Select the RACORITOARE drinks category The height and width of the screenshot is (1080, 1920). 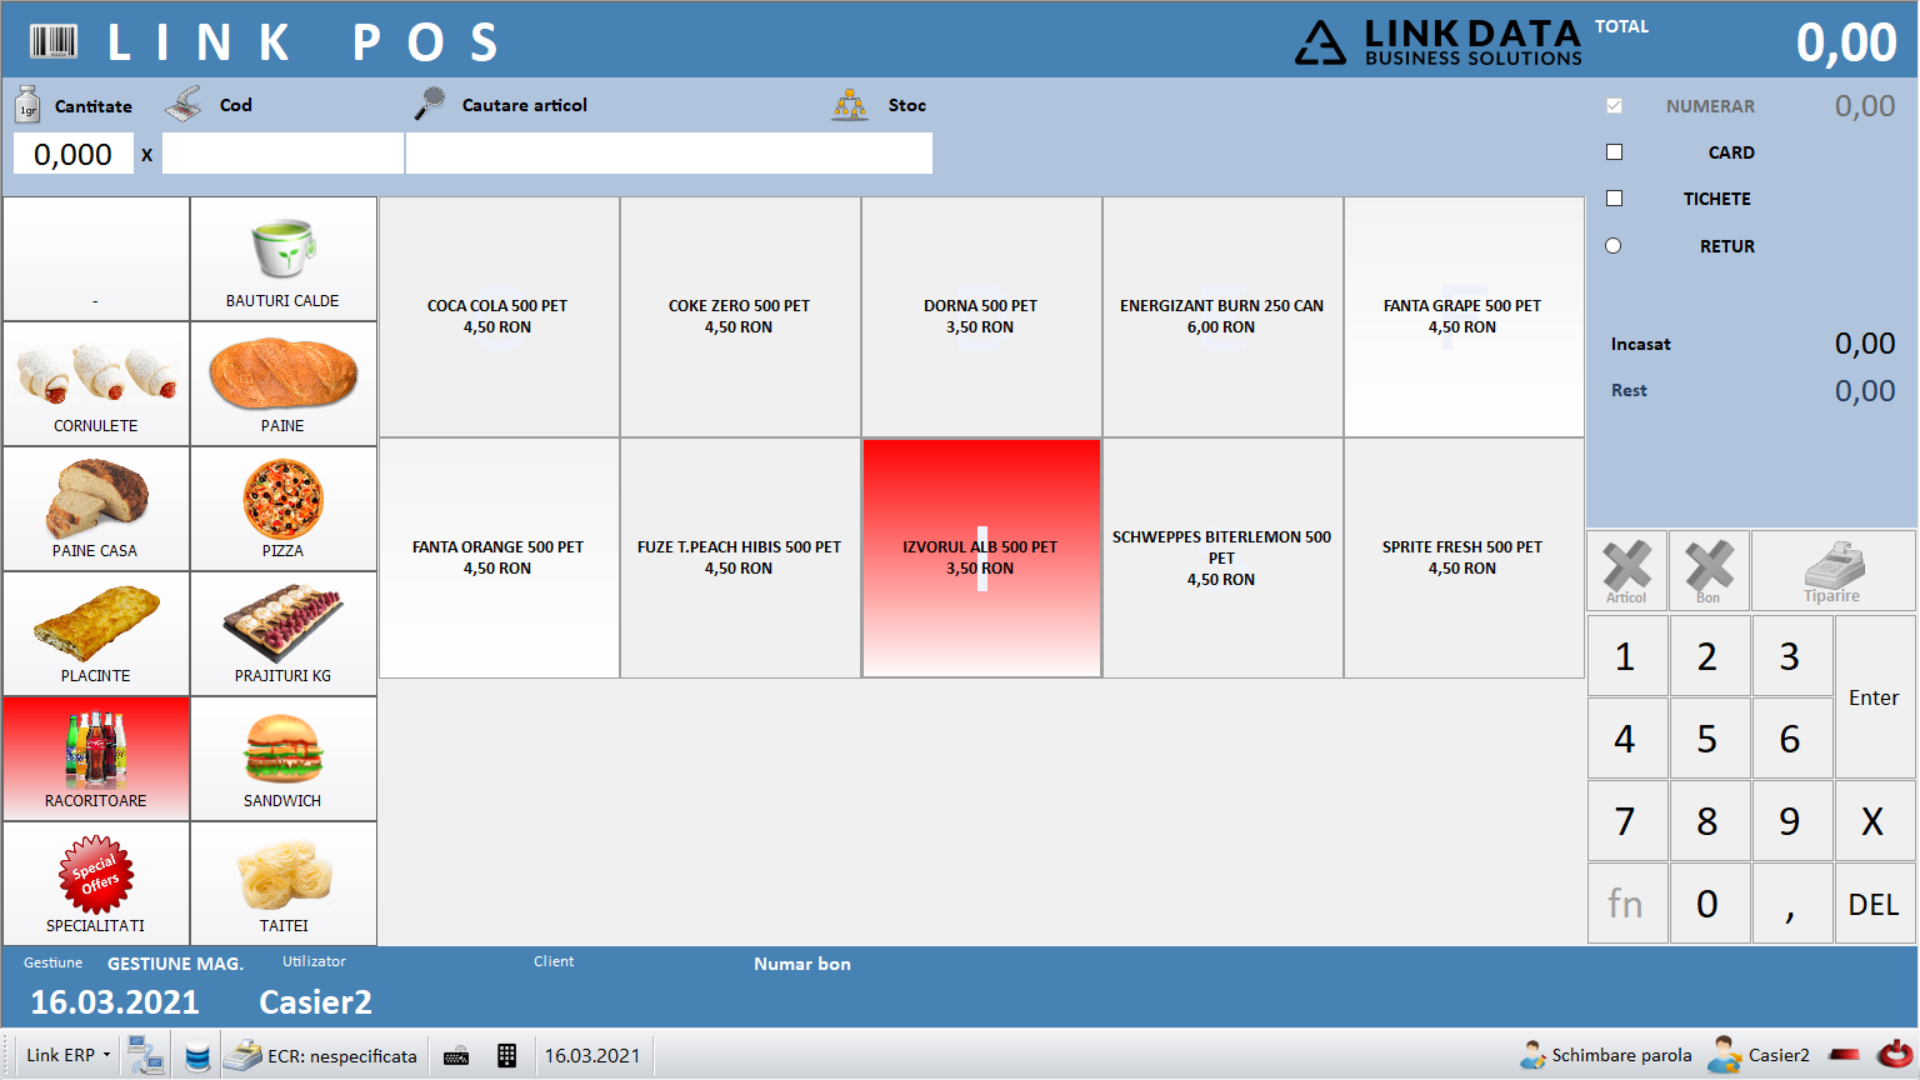click(96, 759)
